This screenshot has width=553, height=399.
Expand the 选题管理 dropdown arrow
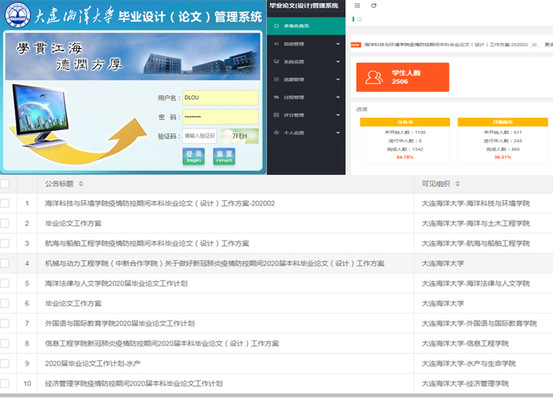338,79
